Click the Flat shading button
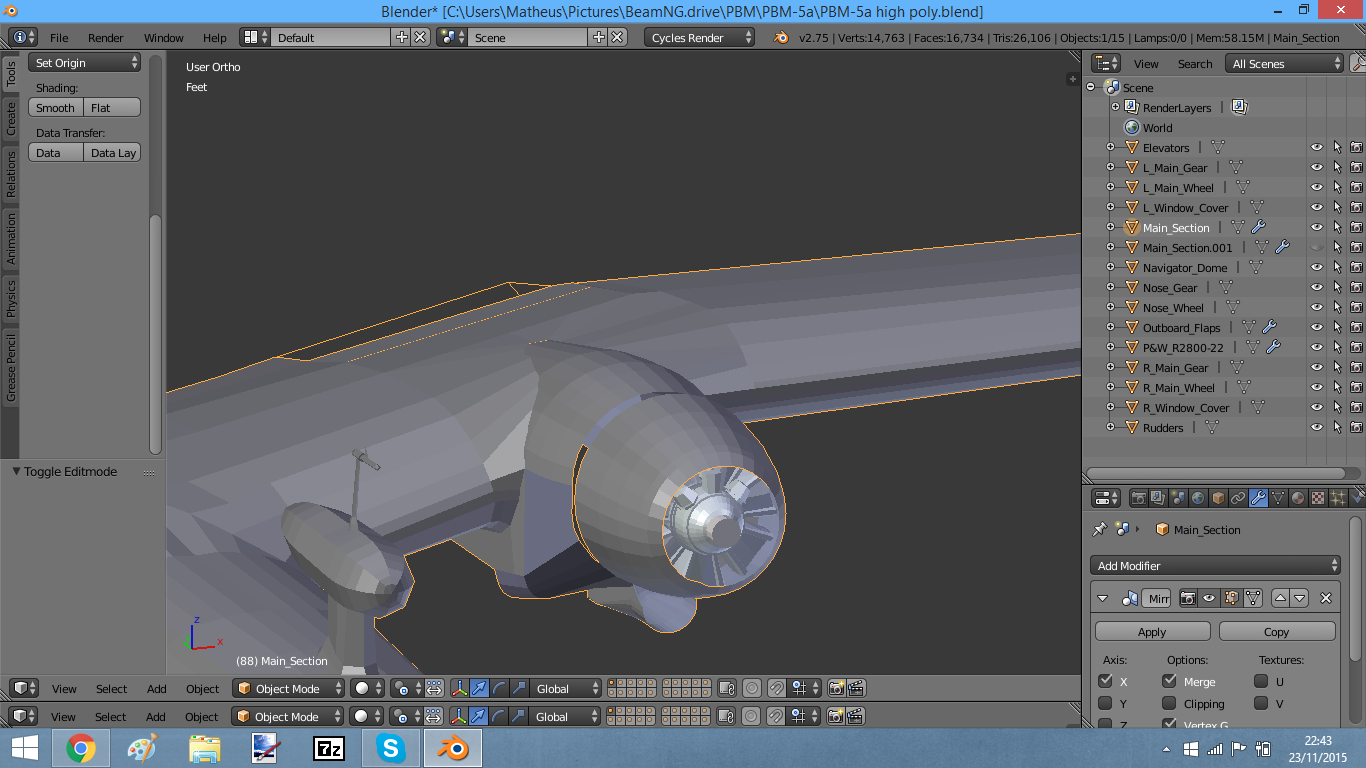Viewport: 1366px width, 768px height. tap(112, 107)
